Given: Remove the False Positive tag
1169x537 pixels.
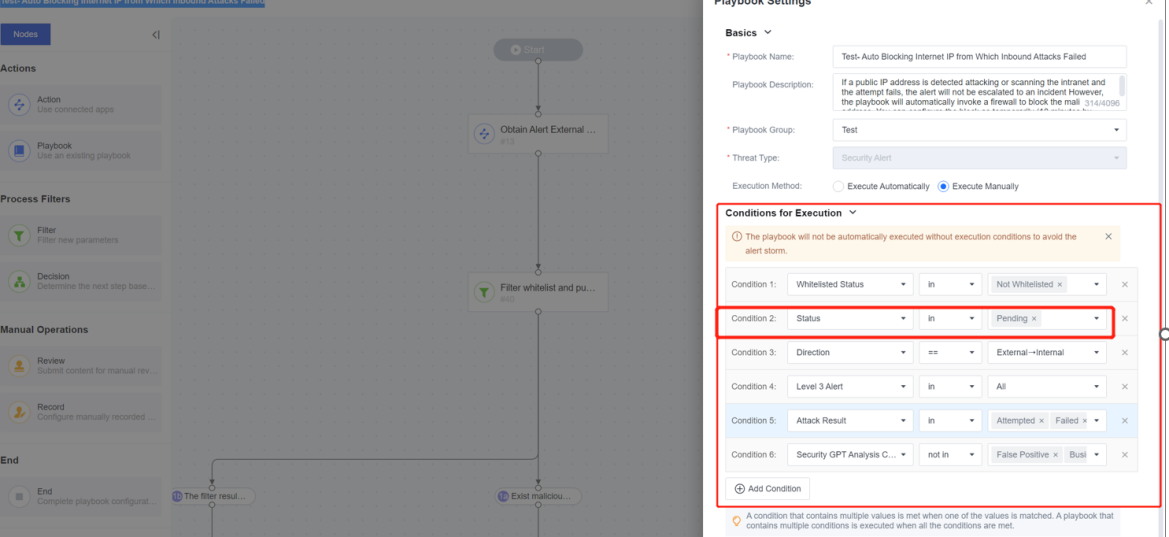Looking at the screenshot, I should 1056,454.
